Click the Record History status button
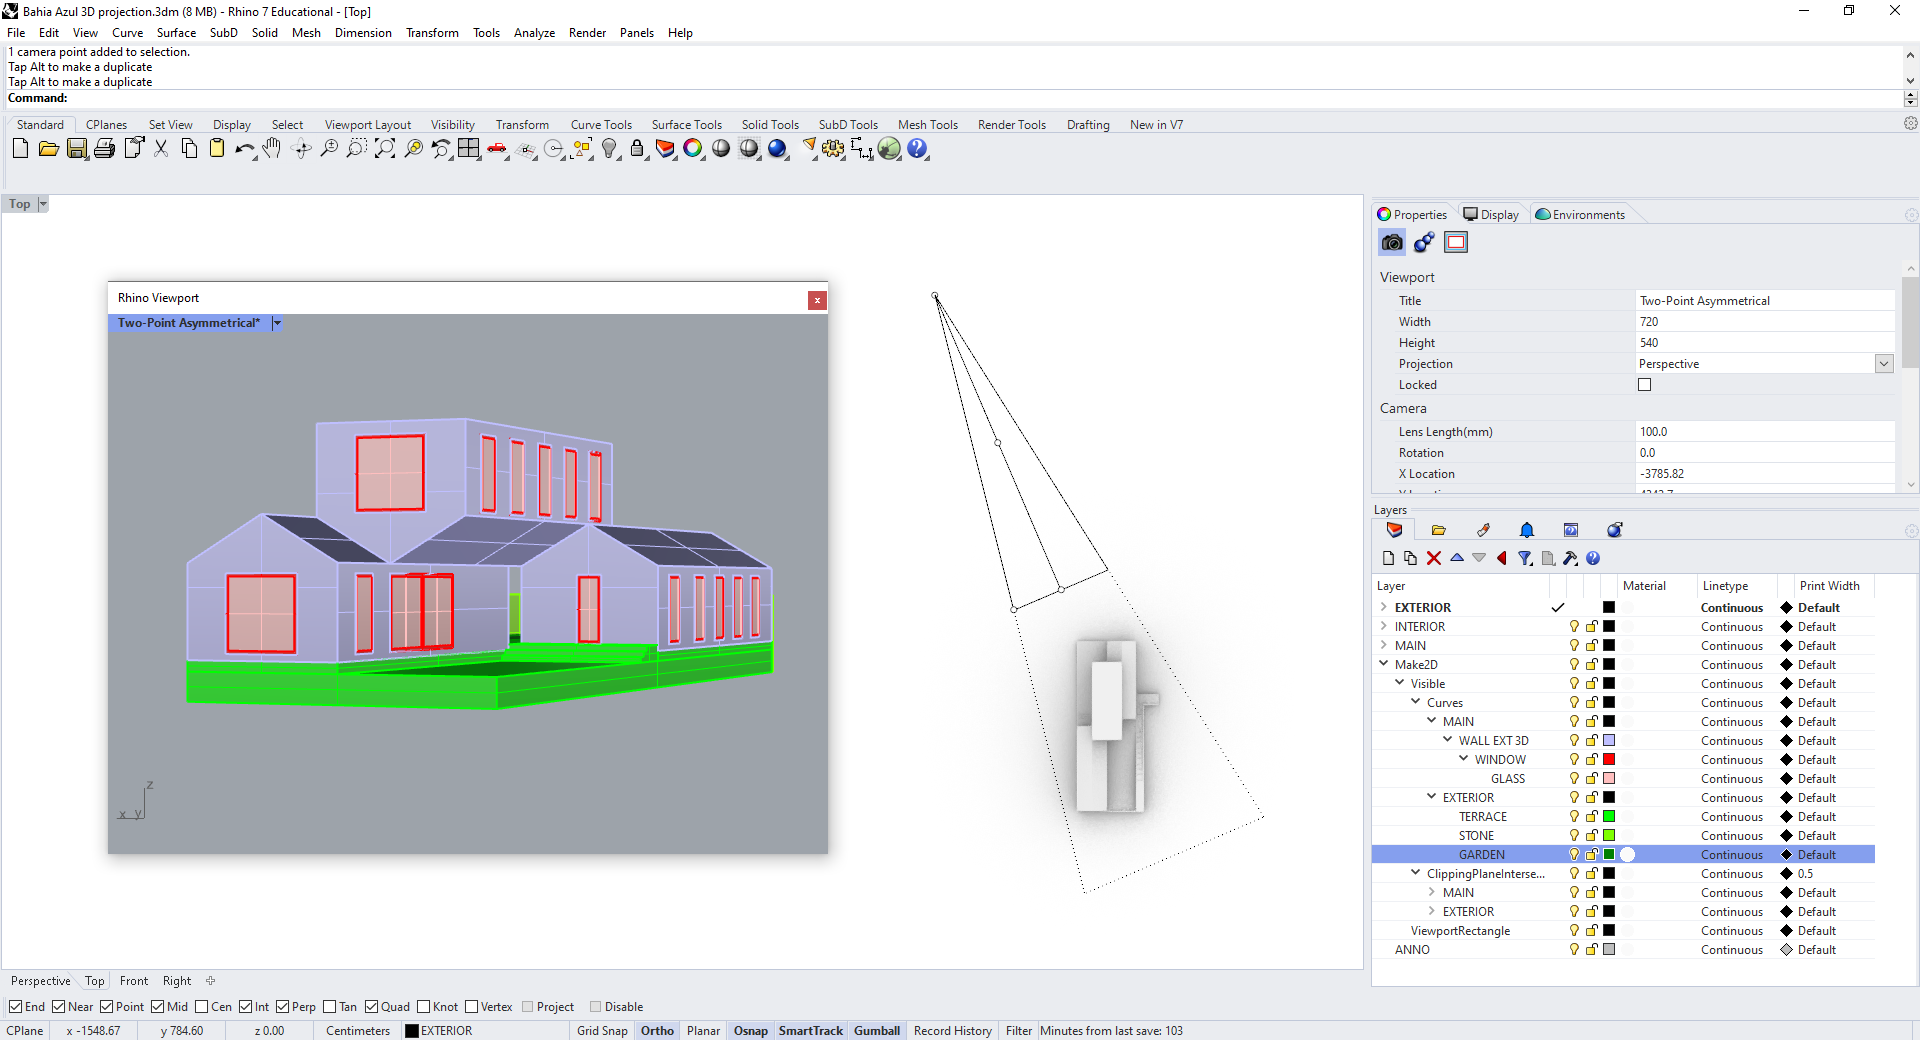 pyautogui.click(x=952, y=1031)
